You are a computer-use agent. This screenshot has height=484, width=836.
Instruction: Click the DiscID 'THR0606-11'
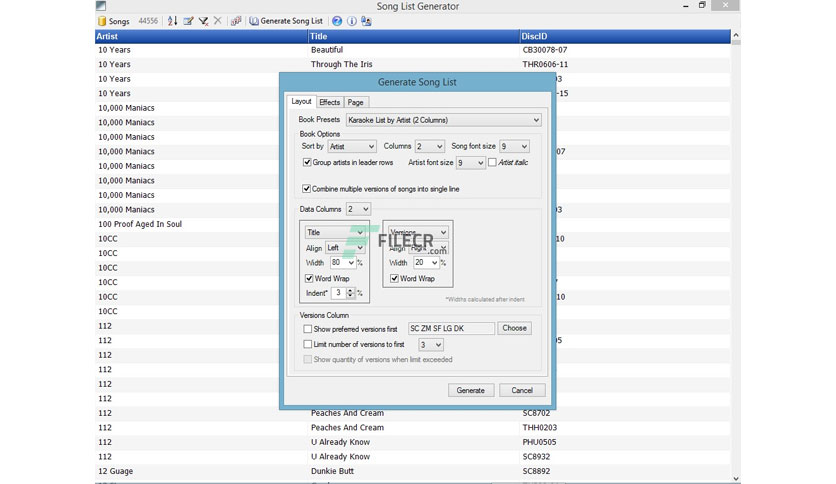tap(545, 64)
